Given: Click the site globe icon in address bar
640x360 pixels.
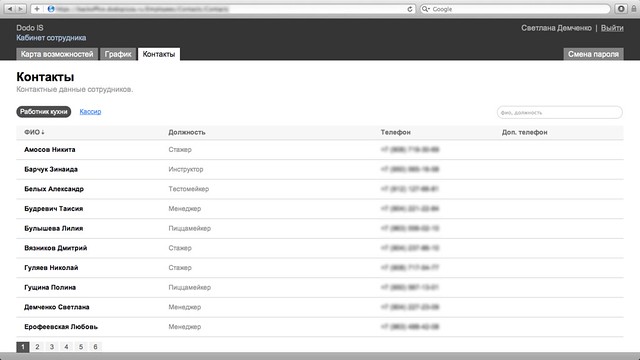Looking at the screenshot, I should (x=51, y=9).
